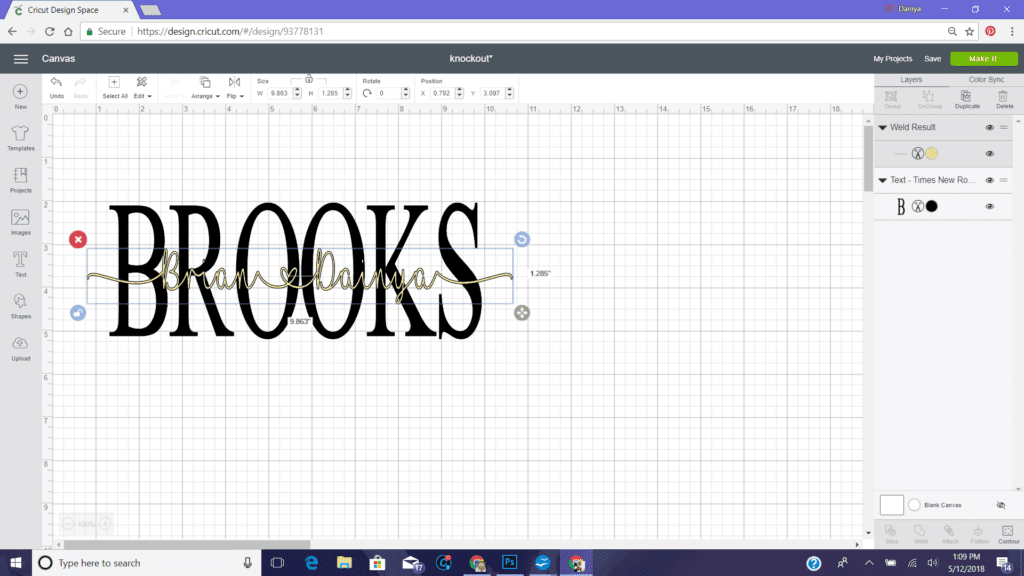Open File Explorer from taskbar
Image resolution: width=1024 pixels, height=576 pixels.
(x=344, y=562)
